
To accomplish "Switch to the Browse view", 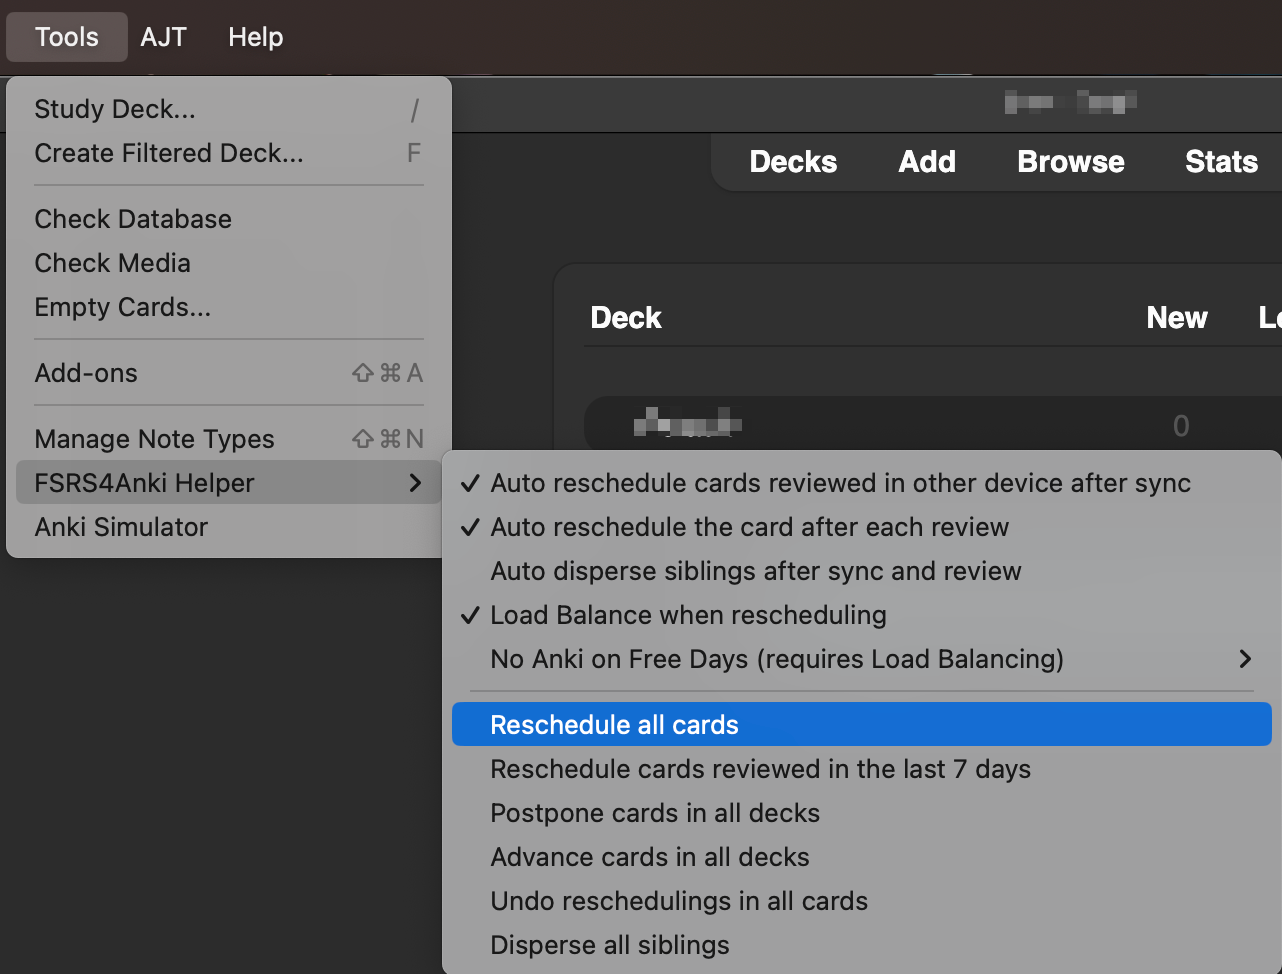I will coord(1070,161).
